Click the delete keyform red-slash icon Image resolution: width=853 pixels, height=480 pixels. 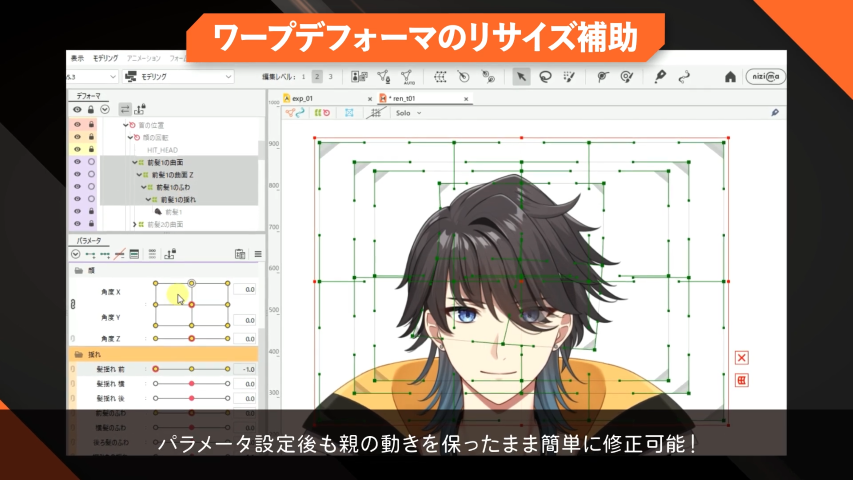coord(119,254)
